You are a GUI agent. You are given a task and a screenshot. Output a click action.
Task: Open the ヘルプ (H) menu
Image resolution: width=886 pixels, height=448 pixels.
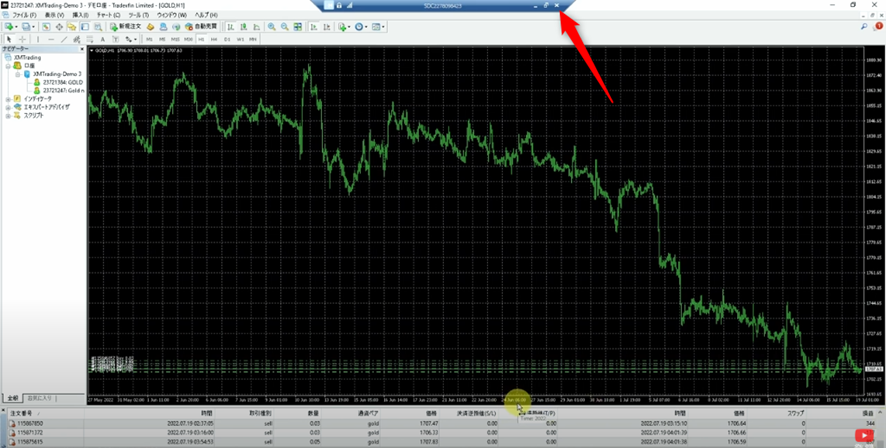tap(206, 15)
